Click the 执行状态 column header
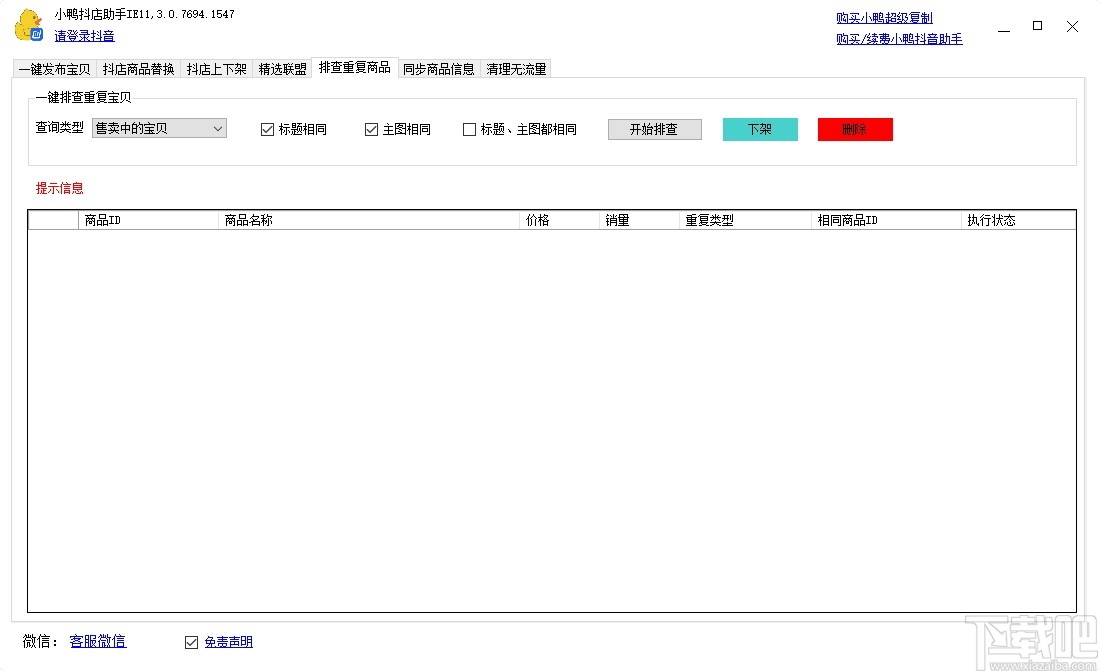Viewport: 1100px width, 671px height. click(x=1018, y=220)
